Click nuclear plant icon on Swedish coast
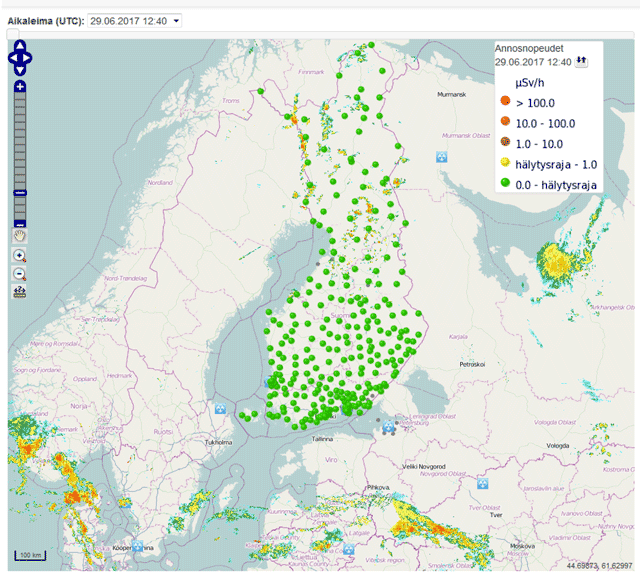Viewport: 640px width, 578px height. [x=218, y=408]
